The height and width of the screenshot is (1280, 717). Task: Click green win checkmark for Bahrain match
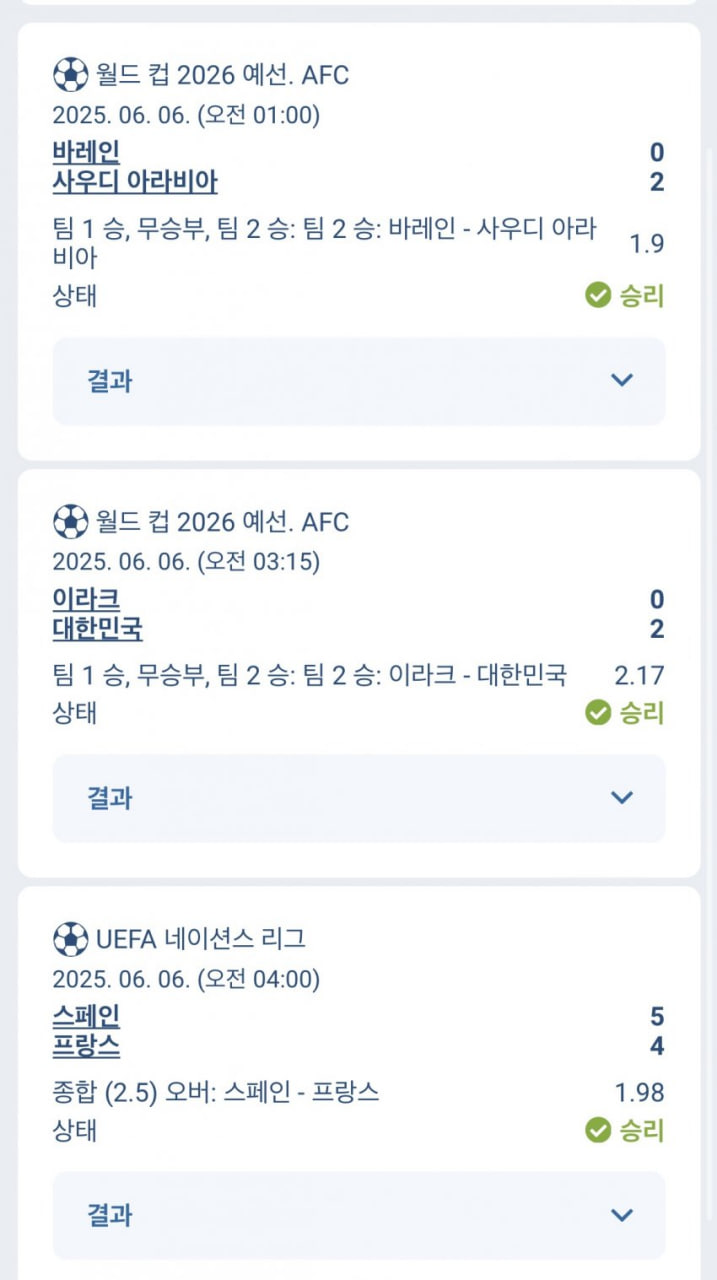tap(598, 295)
